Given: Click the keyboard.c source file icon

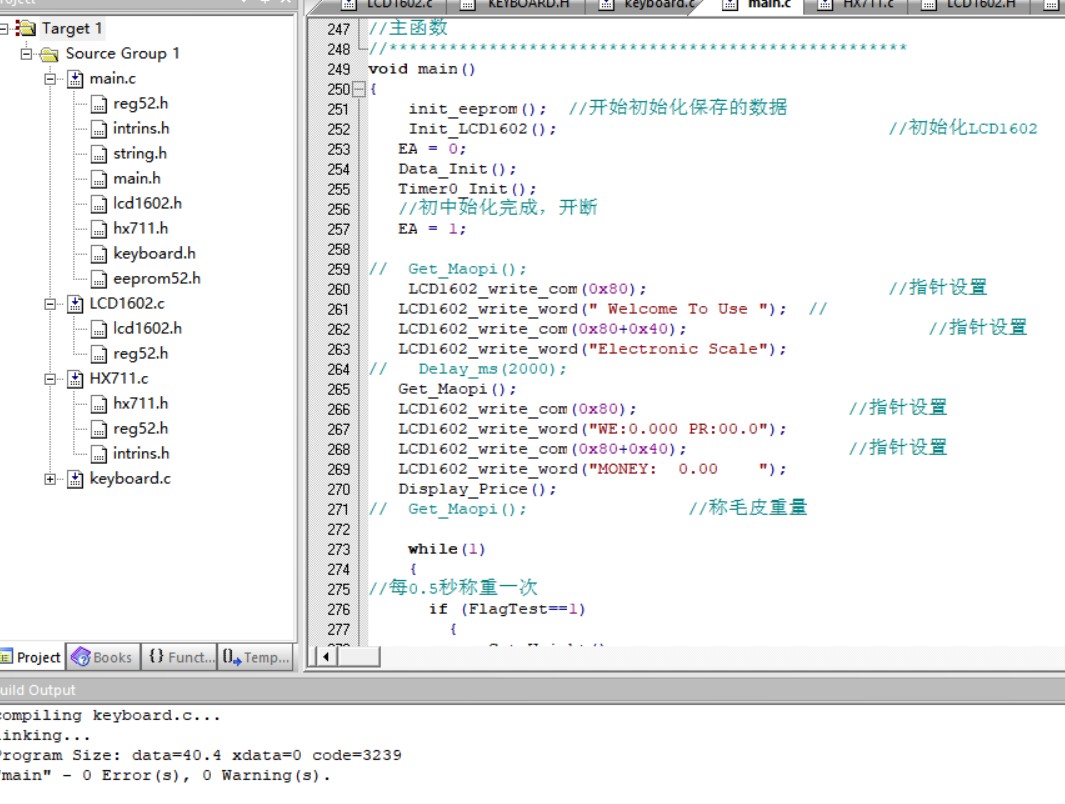Looking at the screenshot, I should [x=75, y=479].
